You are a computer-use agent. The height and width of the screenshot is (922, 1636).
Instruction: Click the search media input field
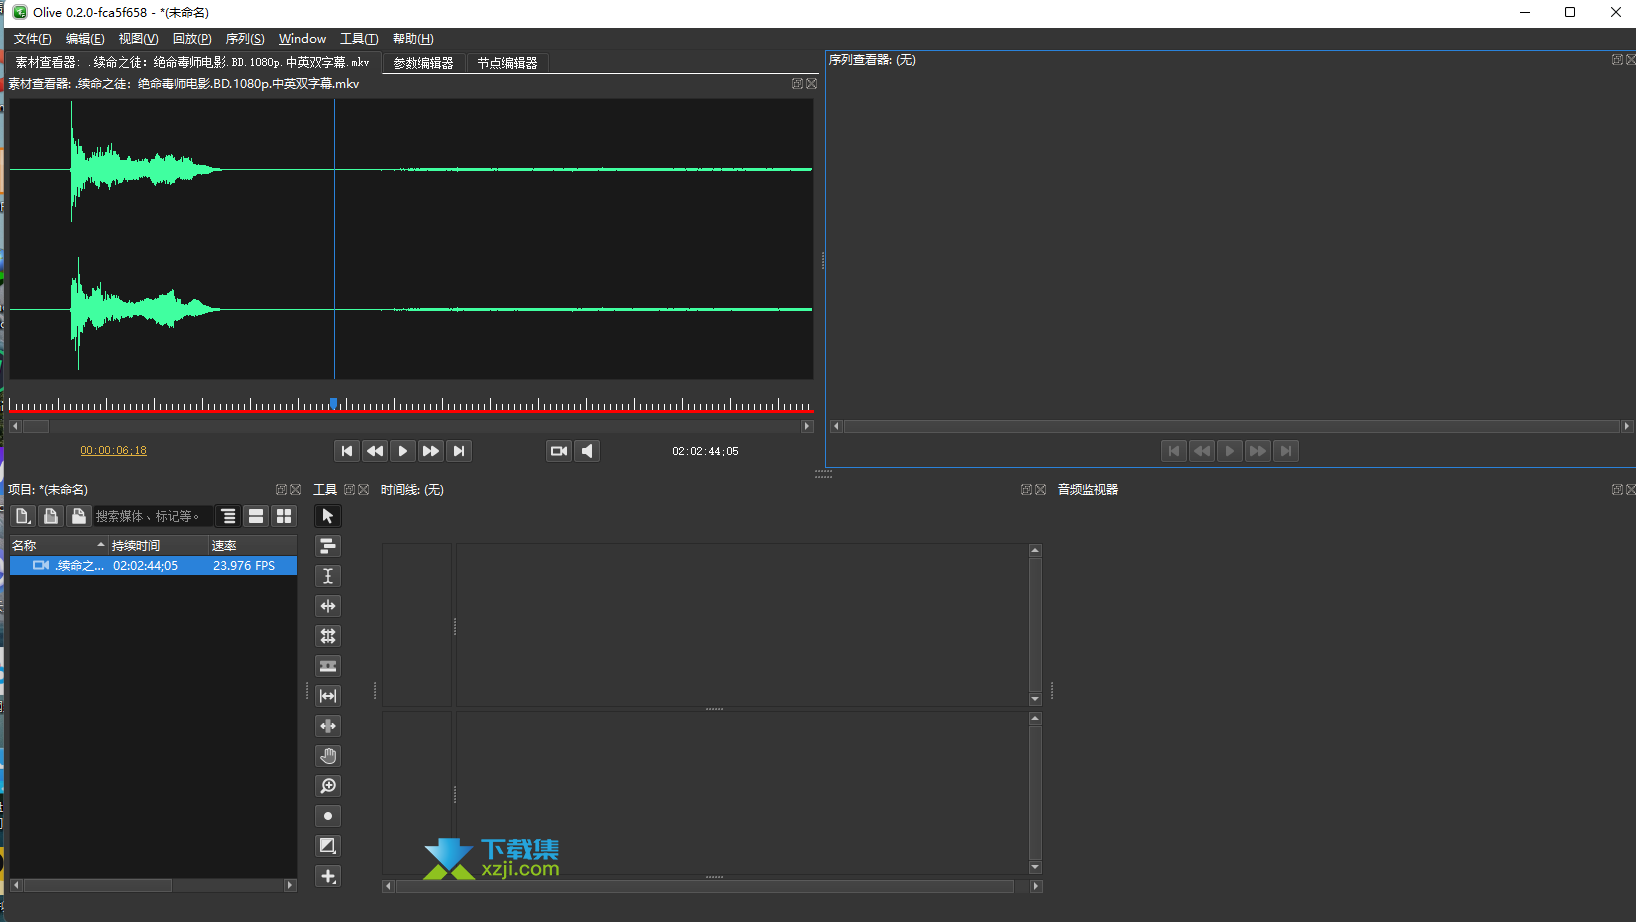tap(152, 516)
